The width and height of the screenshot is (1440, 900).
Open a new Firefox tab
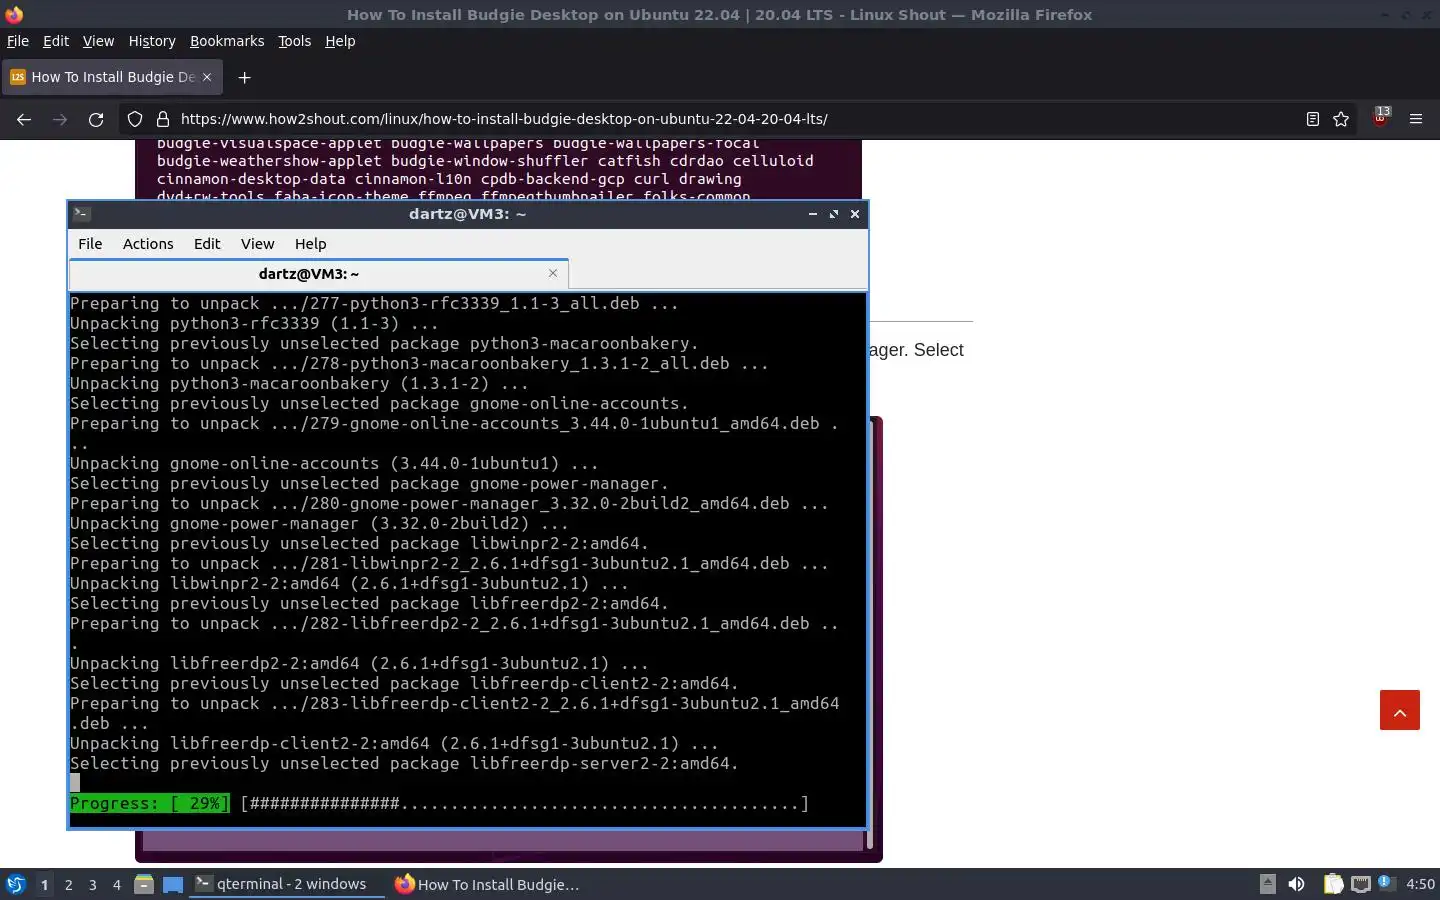[x=244, y=77]
